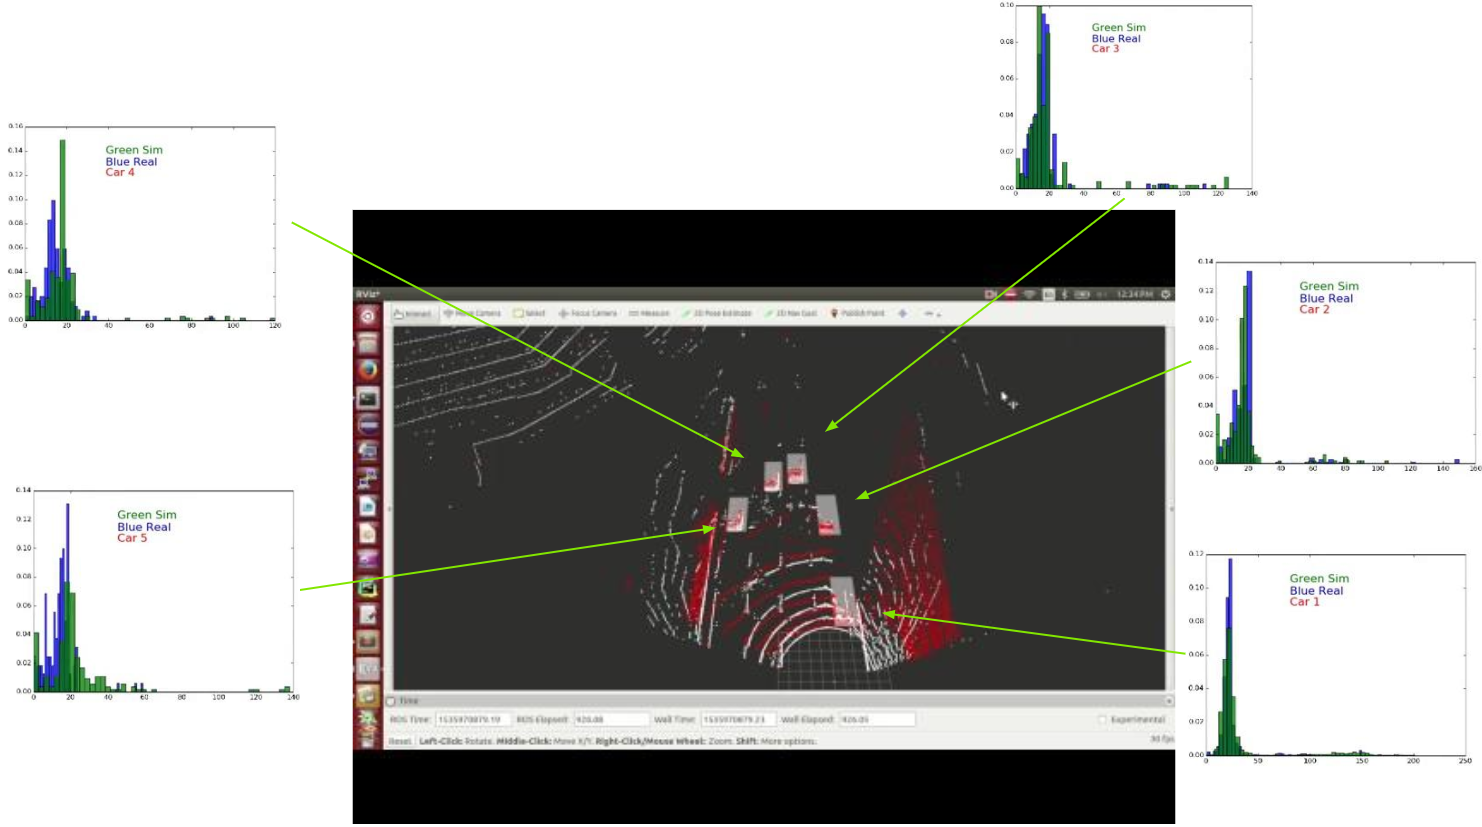Pick the Focus Camera tool
This screenshot has width=1482, height=827.
pyautogui.click(x=587, y=314)
